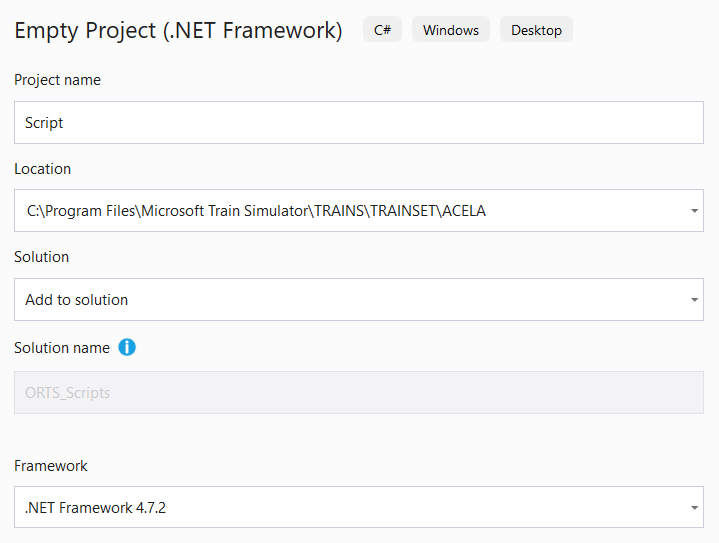This screenshot has height=543, width=719.
Task: Click the 'Framework' label
Action: pyautogui.click(x=51, y=466)
